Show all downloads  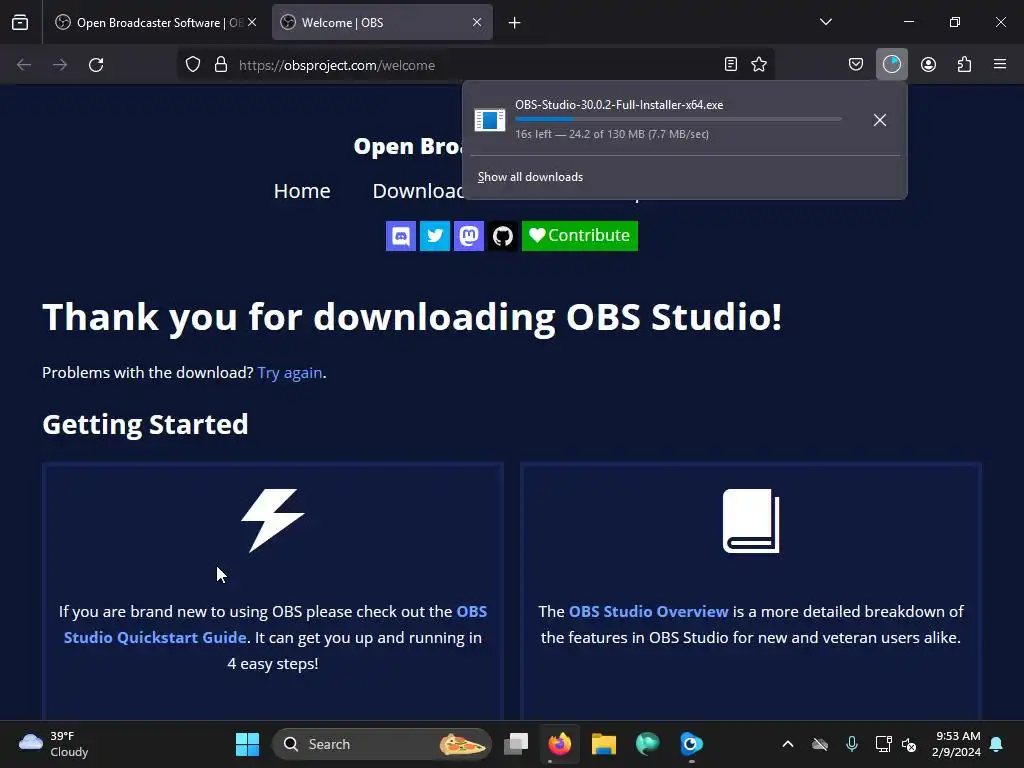point(530,177)
